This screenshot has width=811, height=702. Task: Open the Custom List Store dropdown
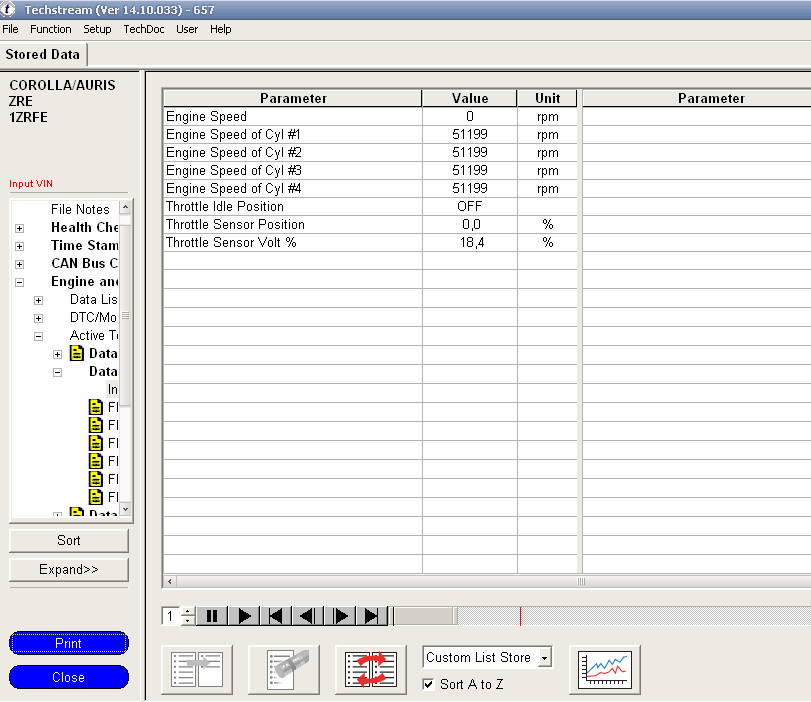coord(545,657)
